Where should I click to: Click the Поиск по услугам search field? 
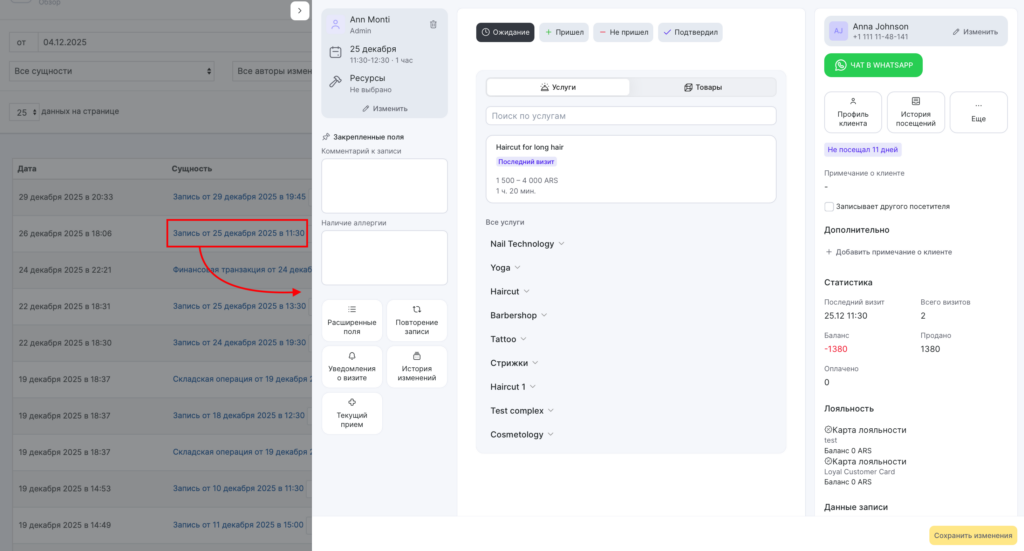[x=630, y=116]
